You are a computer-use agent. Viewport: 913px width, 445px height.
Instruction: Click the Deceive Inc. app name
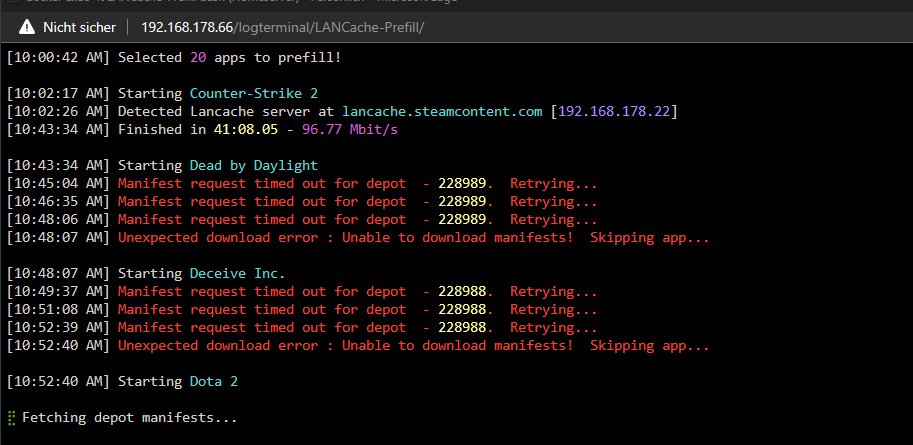(x=238, y=273)
